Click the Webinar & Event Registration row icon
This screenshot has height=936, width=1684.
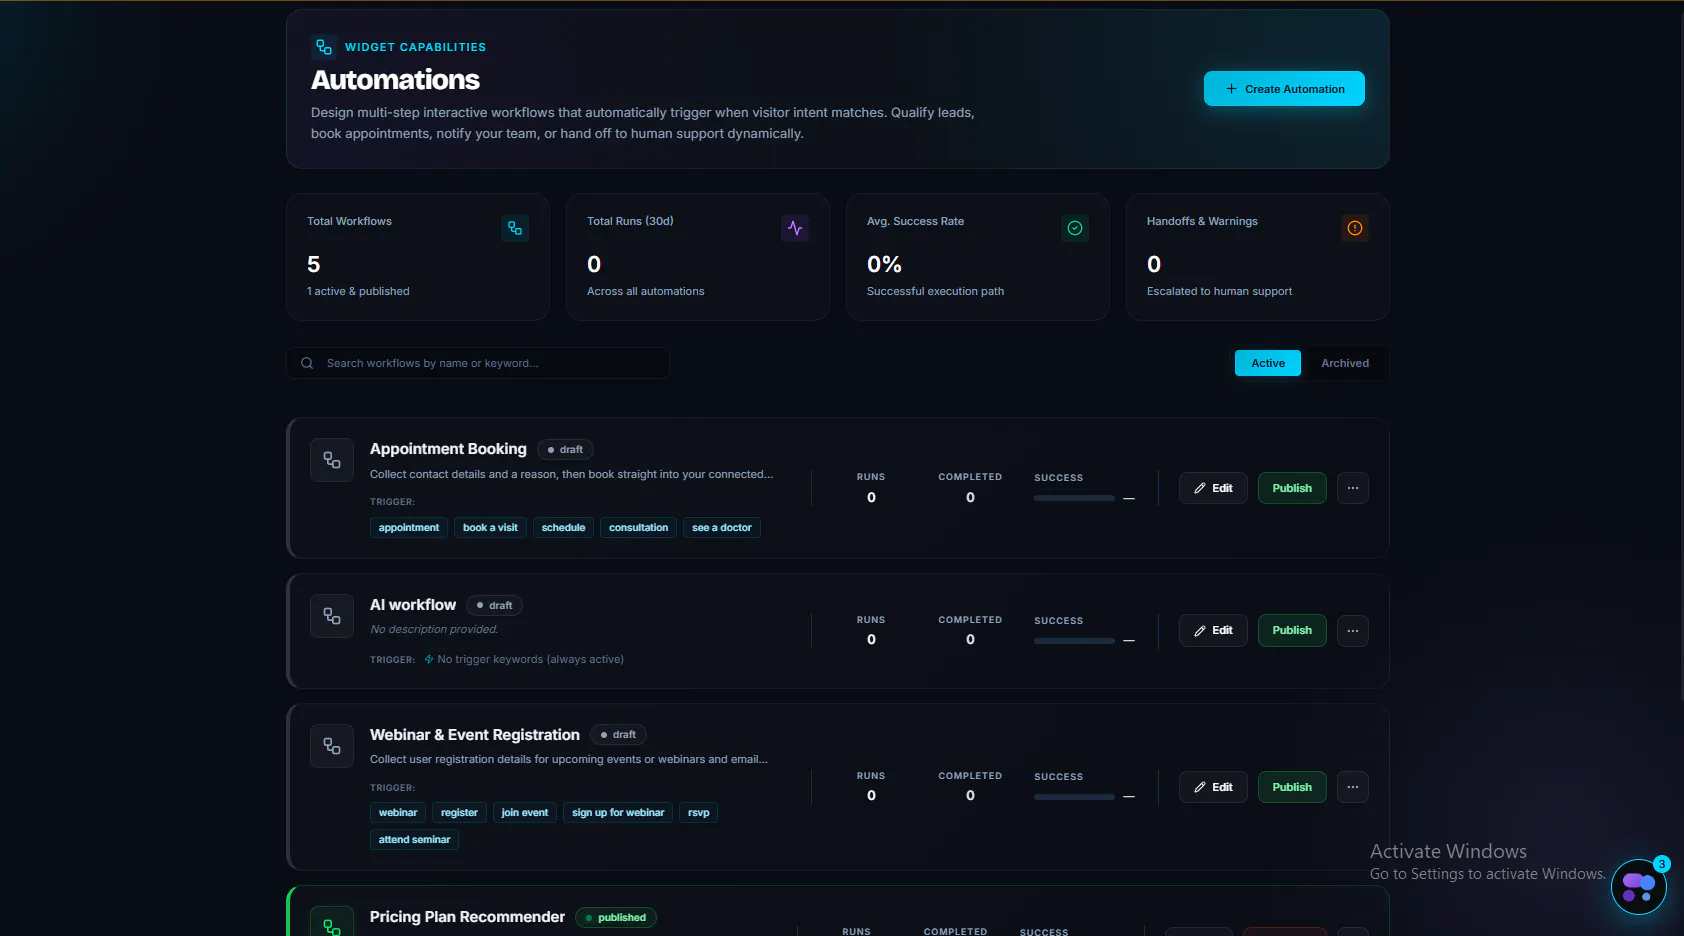click(x=332, y=746)
